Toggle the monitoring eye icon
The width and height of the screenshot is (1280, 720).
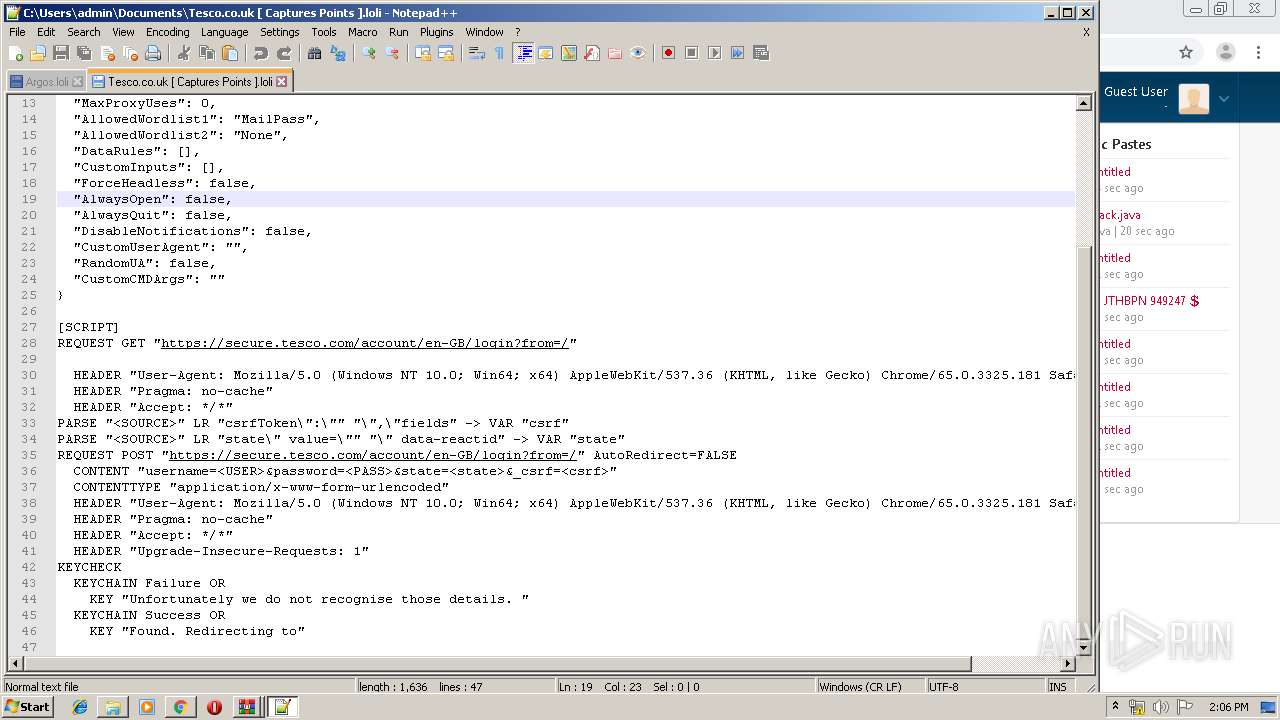click(638, 53)
